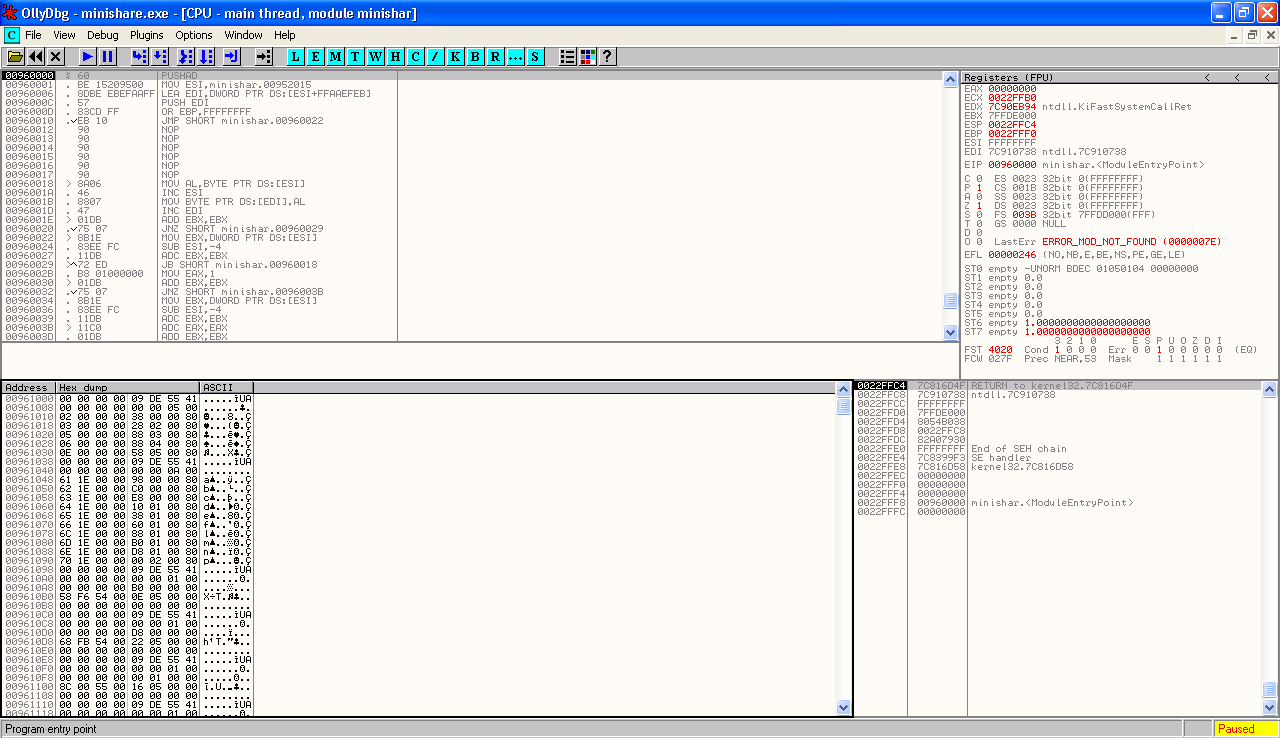Show Source with the S toolbar button

536,57
